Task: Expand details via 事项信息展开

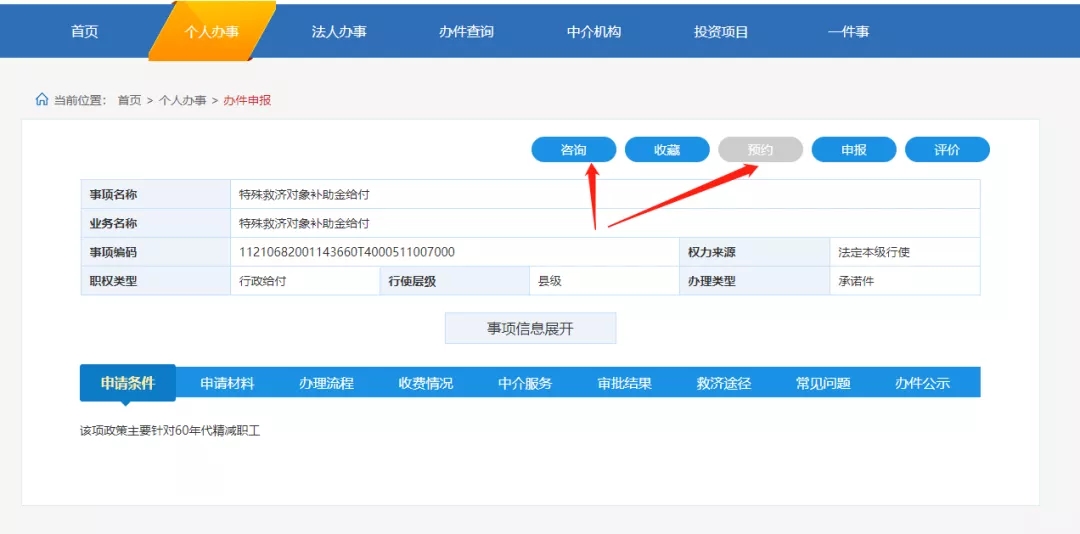Action: tap(530, 328)
